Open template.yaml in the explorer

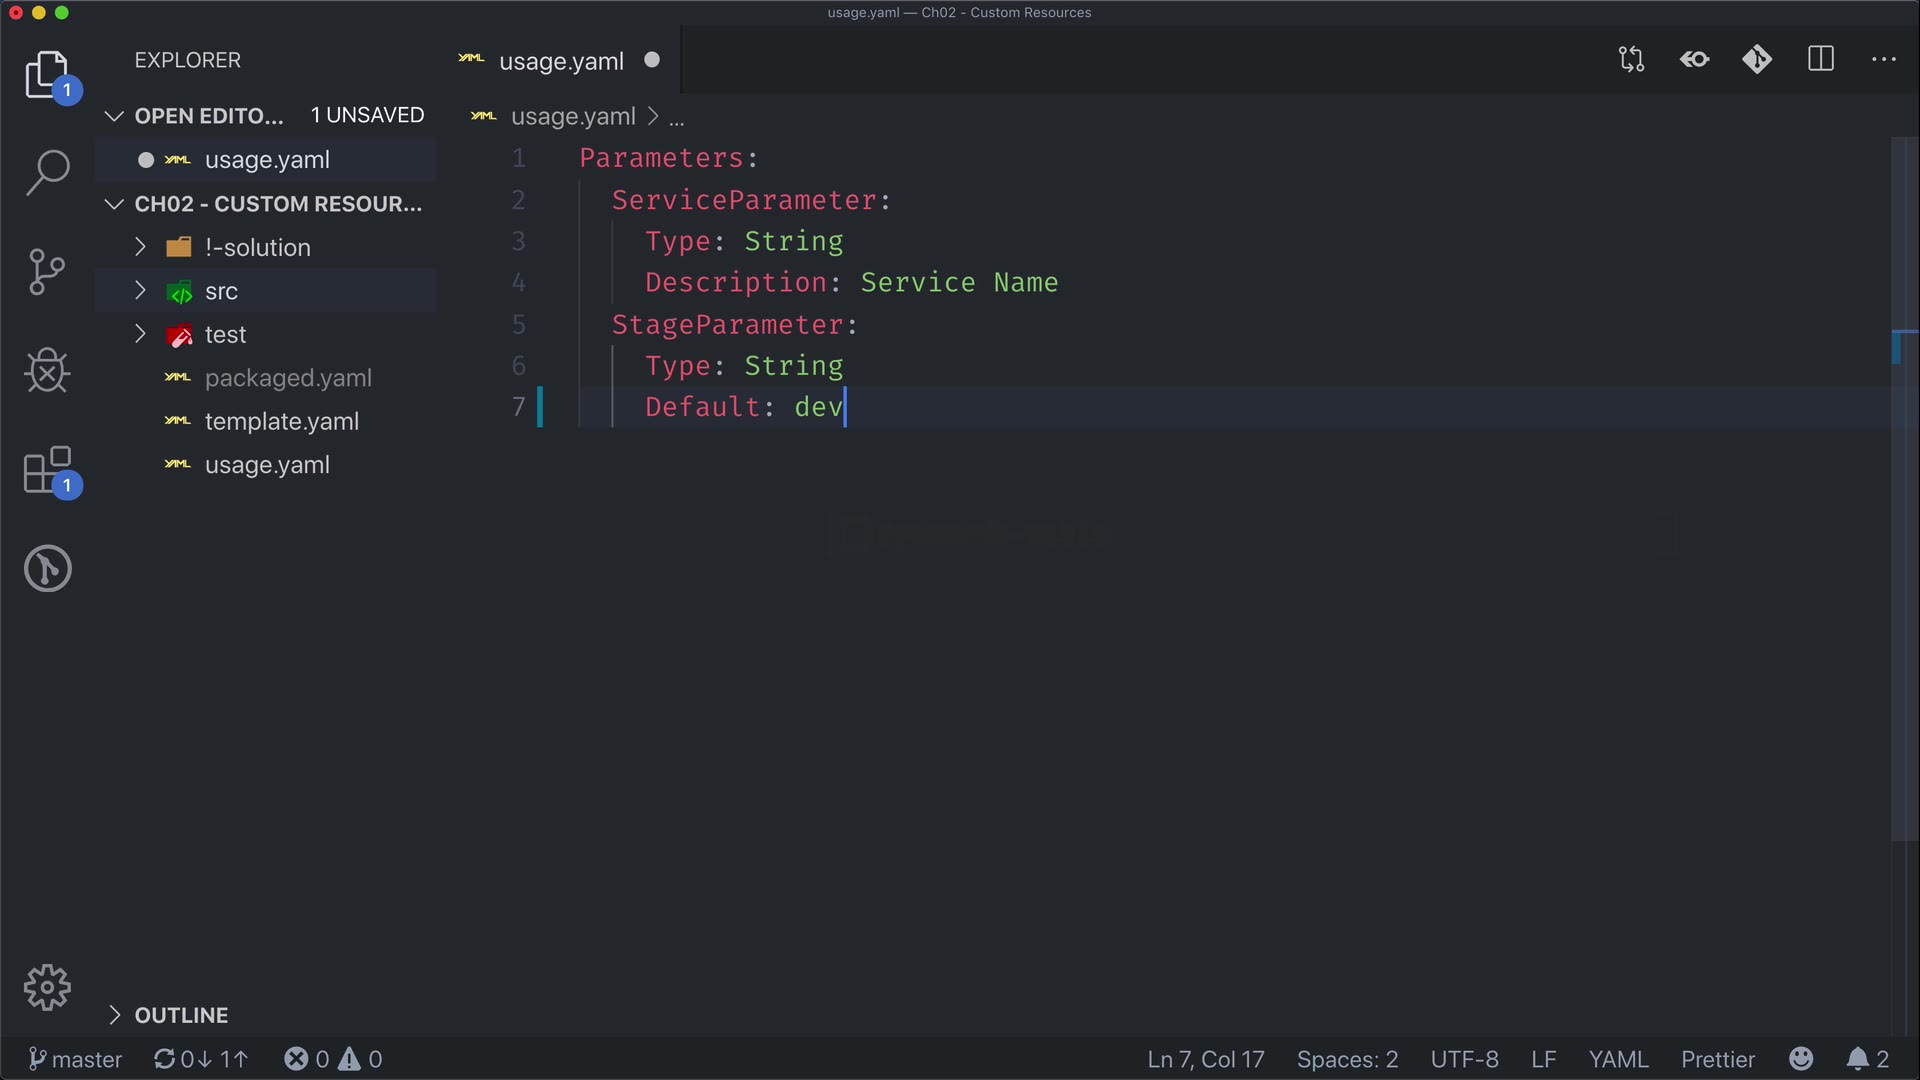pos(281,422)
